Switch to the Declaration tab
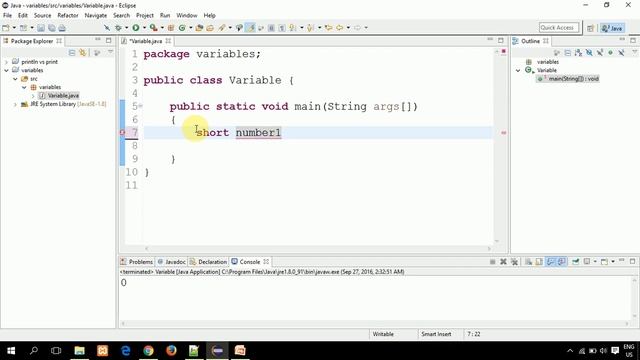The height and width of the screenshot is (360, 640). 209,262
